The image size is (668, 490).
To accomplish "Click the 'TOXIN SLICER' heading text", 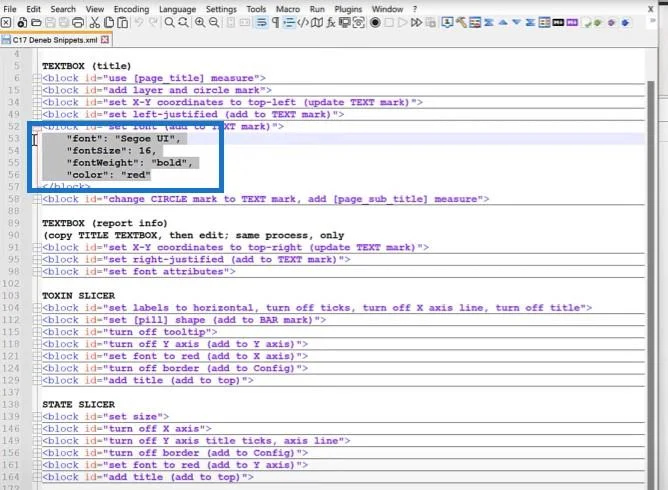I will [x=78, y=296].
